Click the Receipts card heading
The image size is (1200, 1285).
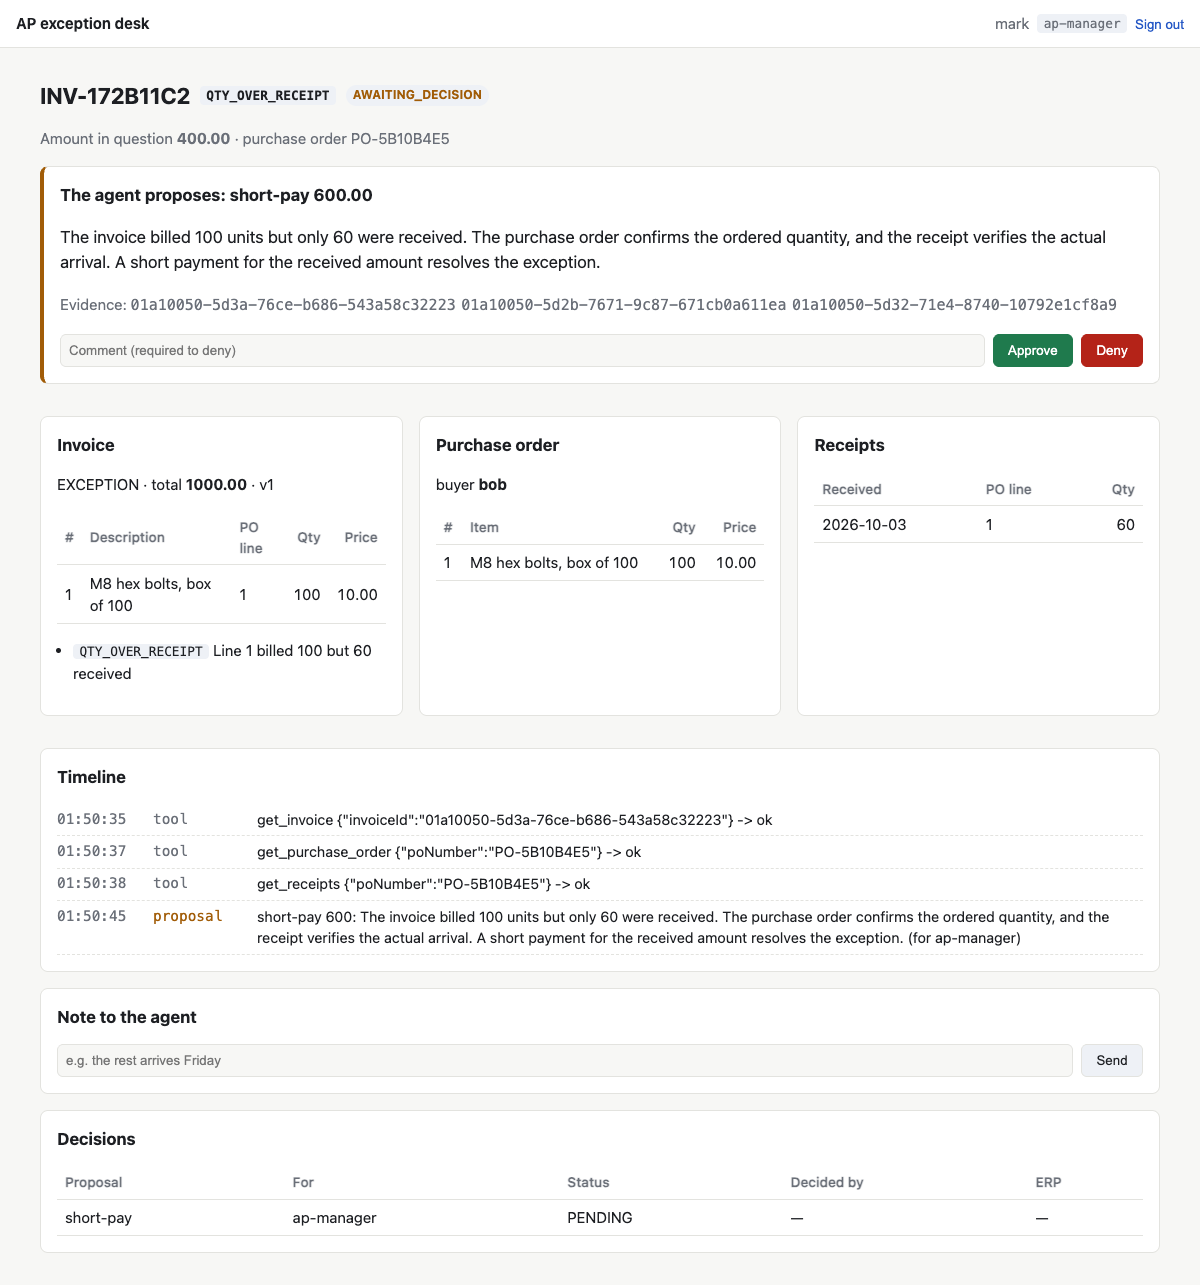click(850, 445)
